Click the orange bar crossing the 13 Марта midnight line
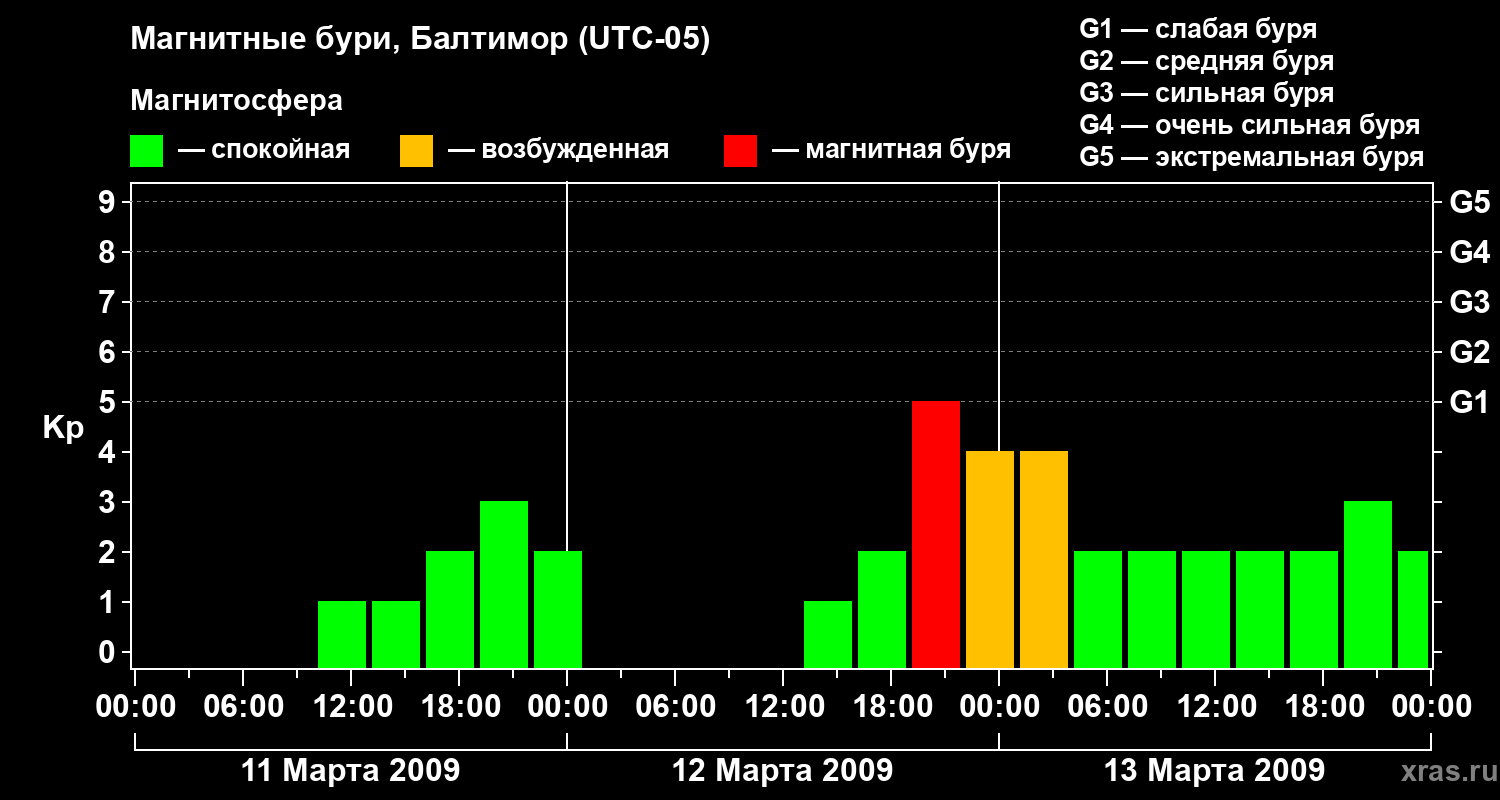The height and width of the screenshot is (800, 1500). (990, 559)
